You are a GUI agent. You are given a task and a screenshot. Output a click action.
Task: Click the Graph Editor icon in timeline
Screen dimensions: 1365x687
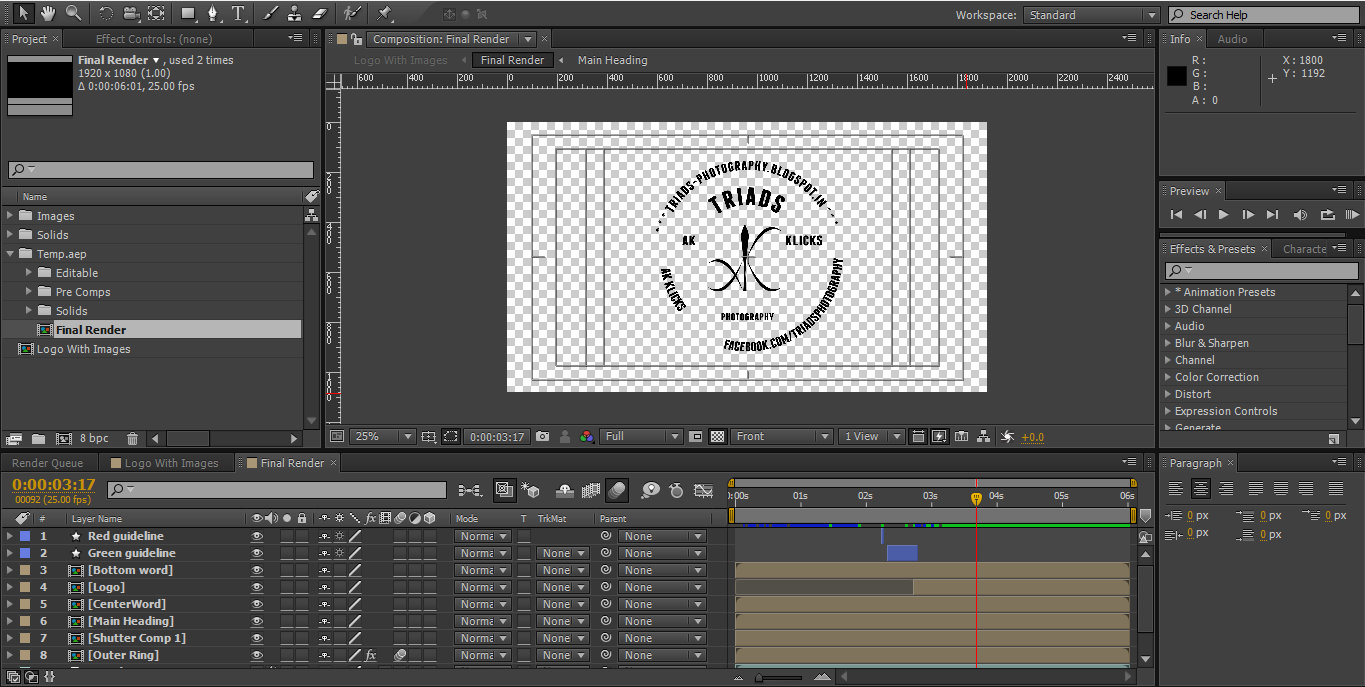pyautogui.click(x=704, y=490)
